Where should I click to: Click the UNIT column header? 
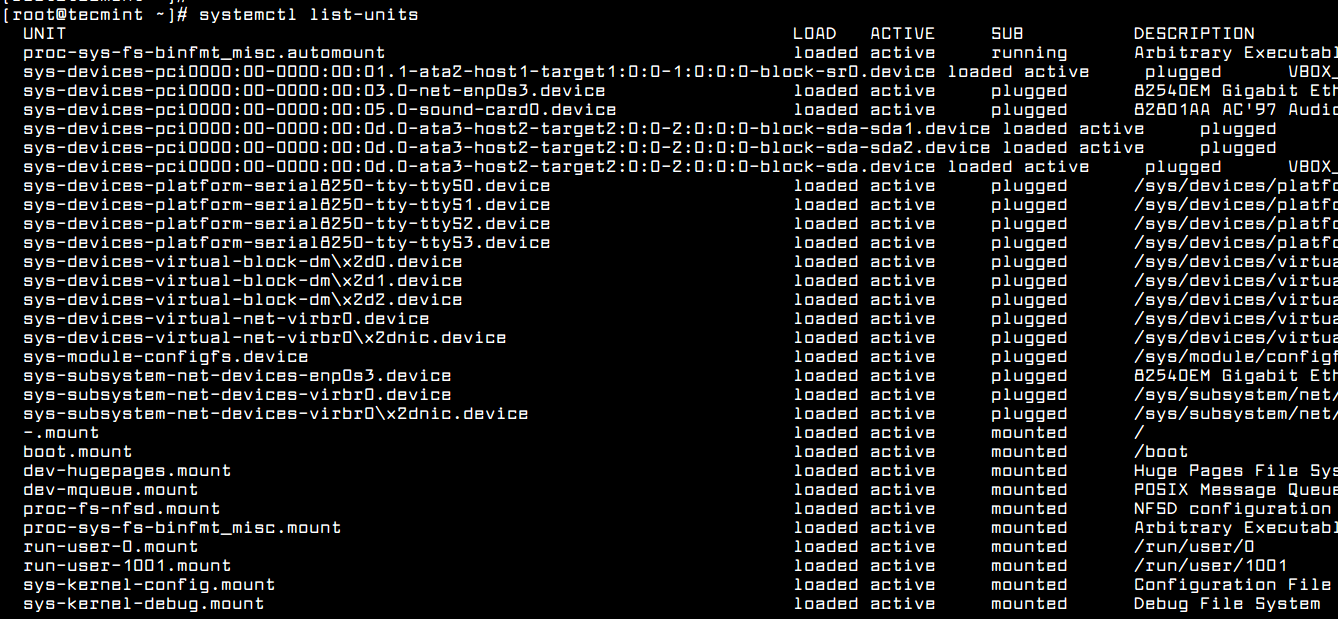(44, 34)
